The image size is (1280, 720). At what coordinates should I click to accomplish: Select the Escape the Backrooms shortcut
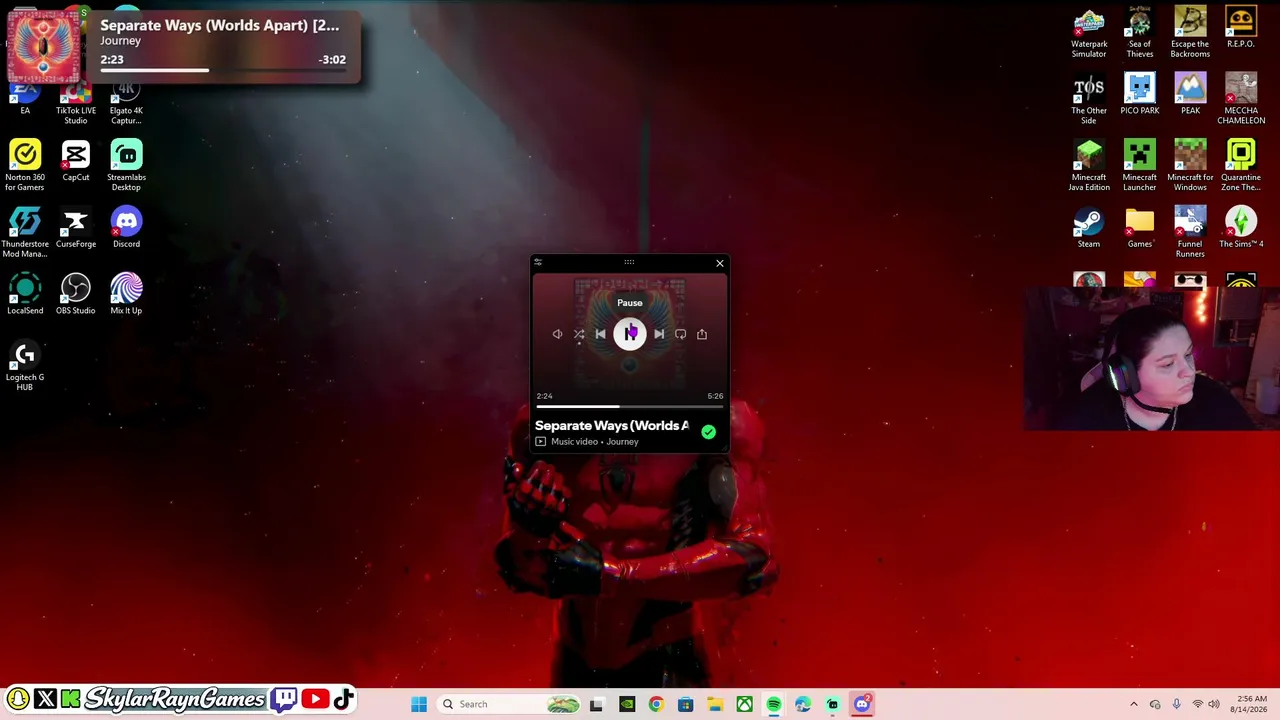tap(1190, 33)
